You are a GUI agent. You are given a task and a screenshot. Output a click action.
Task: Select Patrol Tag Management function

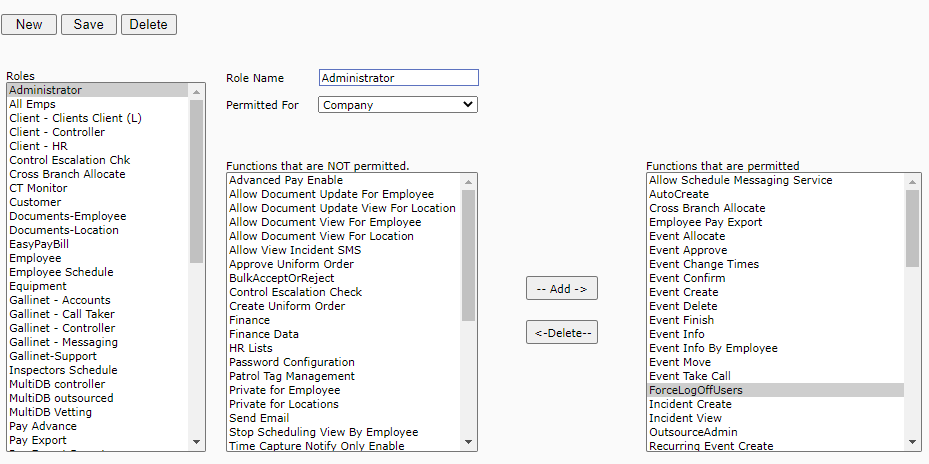(x=291, y=376)
